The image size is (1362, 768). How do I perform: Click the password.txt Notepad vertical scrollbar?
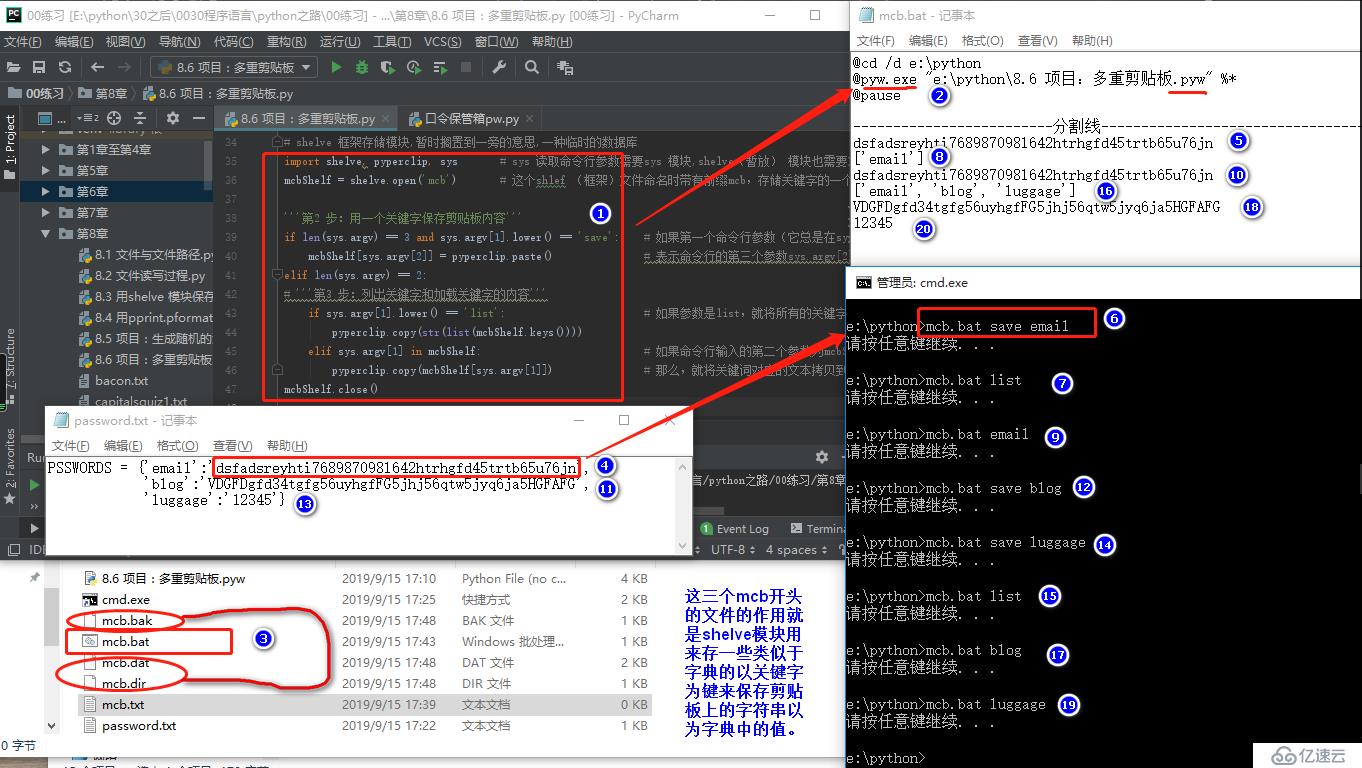(684, 505)
